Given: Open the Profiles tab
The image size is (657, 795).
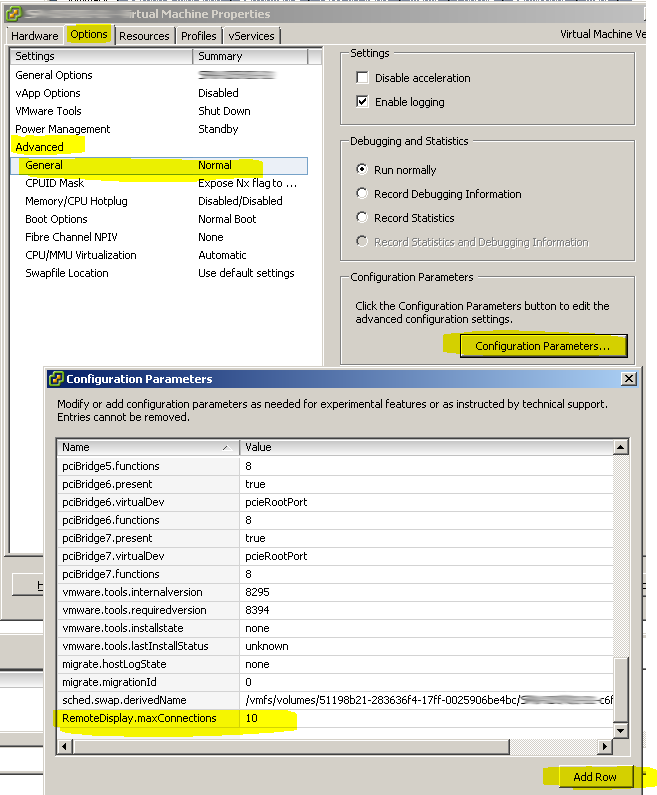Looking at the screenshot, I should pos(198,36).
